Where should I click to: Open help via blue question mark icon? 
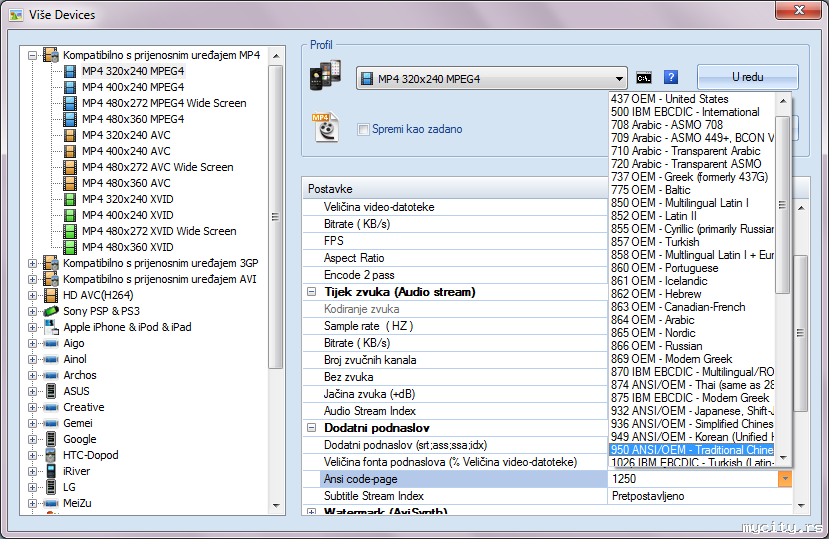670,77
